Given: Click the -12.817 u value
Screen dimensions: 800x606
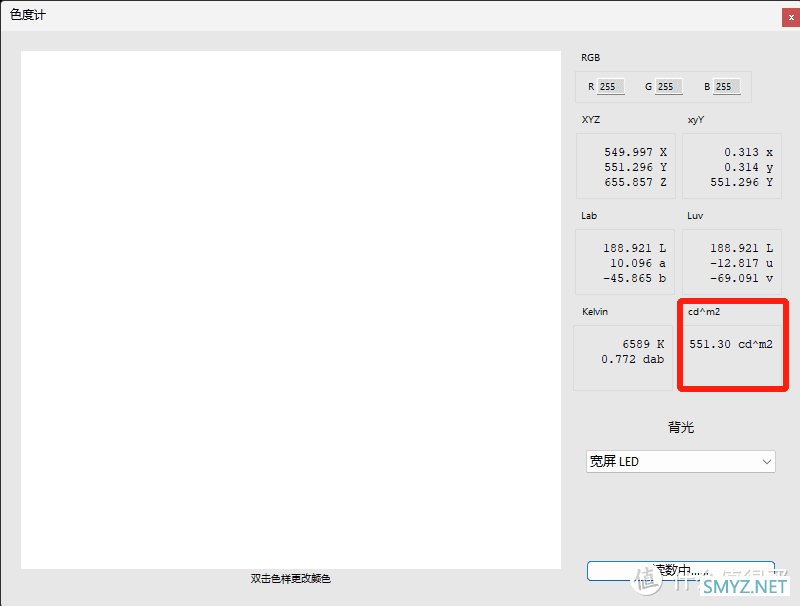Looking at the screenshot, I should click(741, 263).
